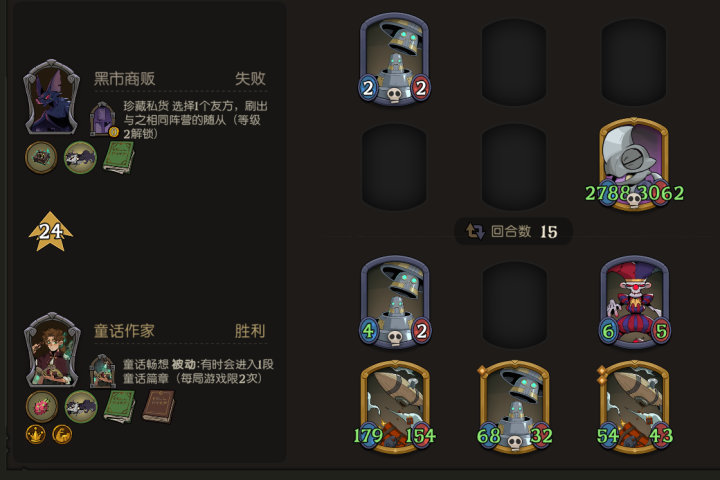Viewport: 720px width, 480px height.
Task: Click the round chest trinket under 黑市商贩
Action: coord(41,157)
